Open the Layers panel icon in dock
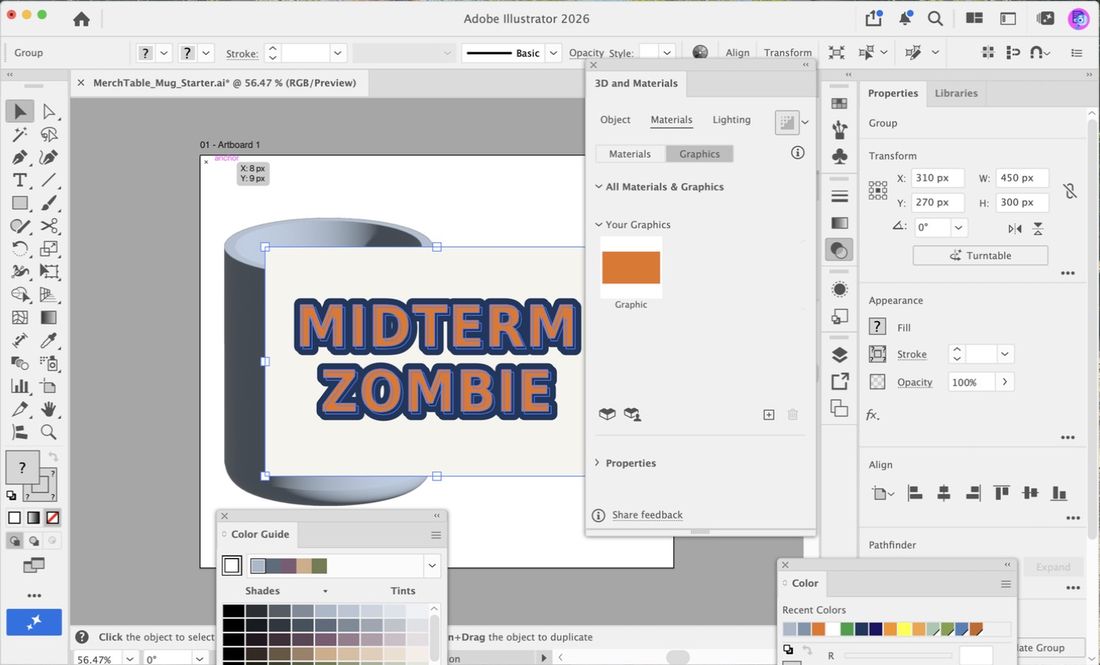This screenshot has width=1100, height=665. point(839,355)
